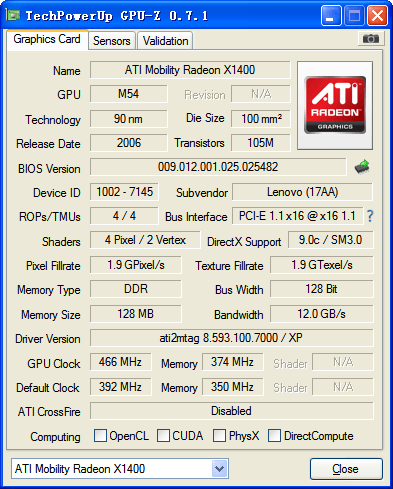The width and height of the screenshot is (393, 489).
Task: Click the GPU-Z title bar app icon
Action: pyautogui.click(x=13, y=15)
